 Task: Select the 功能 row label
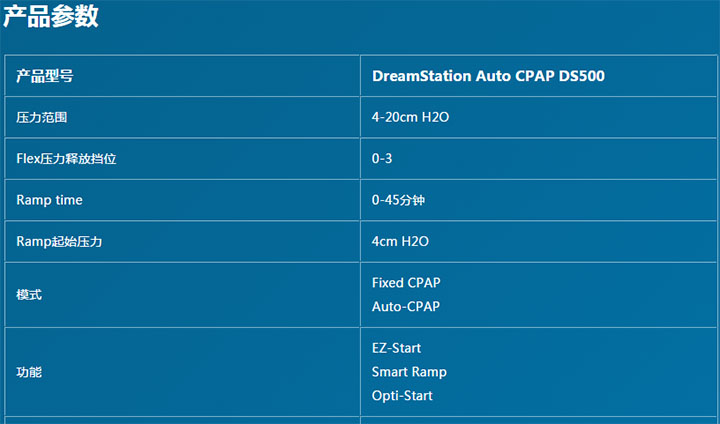tap(29, 372)
